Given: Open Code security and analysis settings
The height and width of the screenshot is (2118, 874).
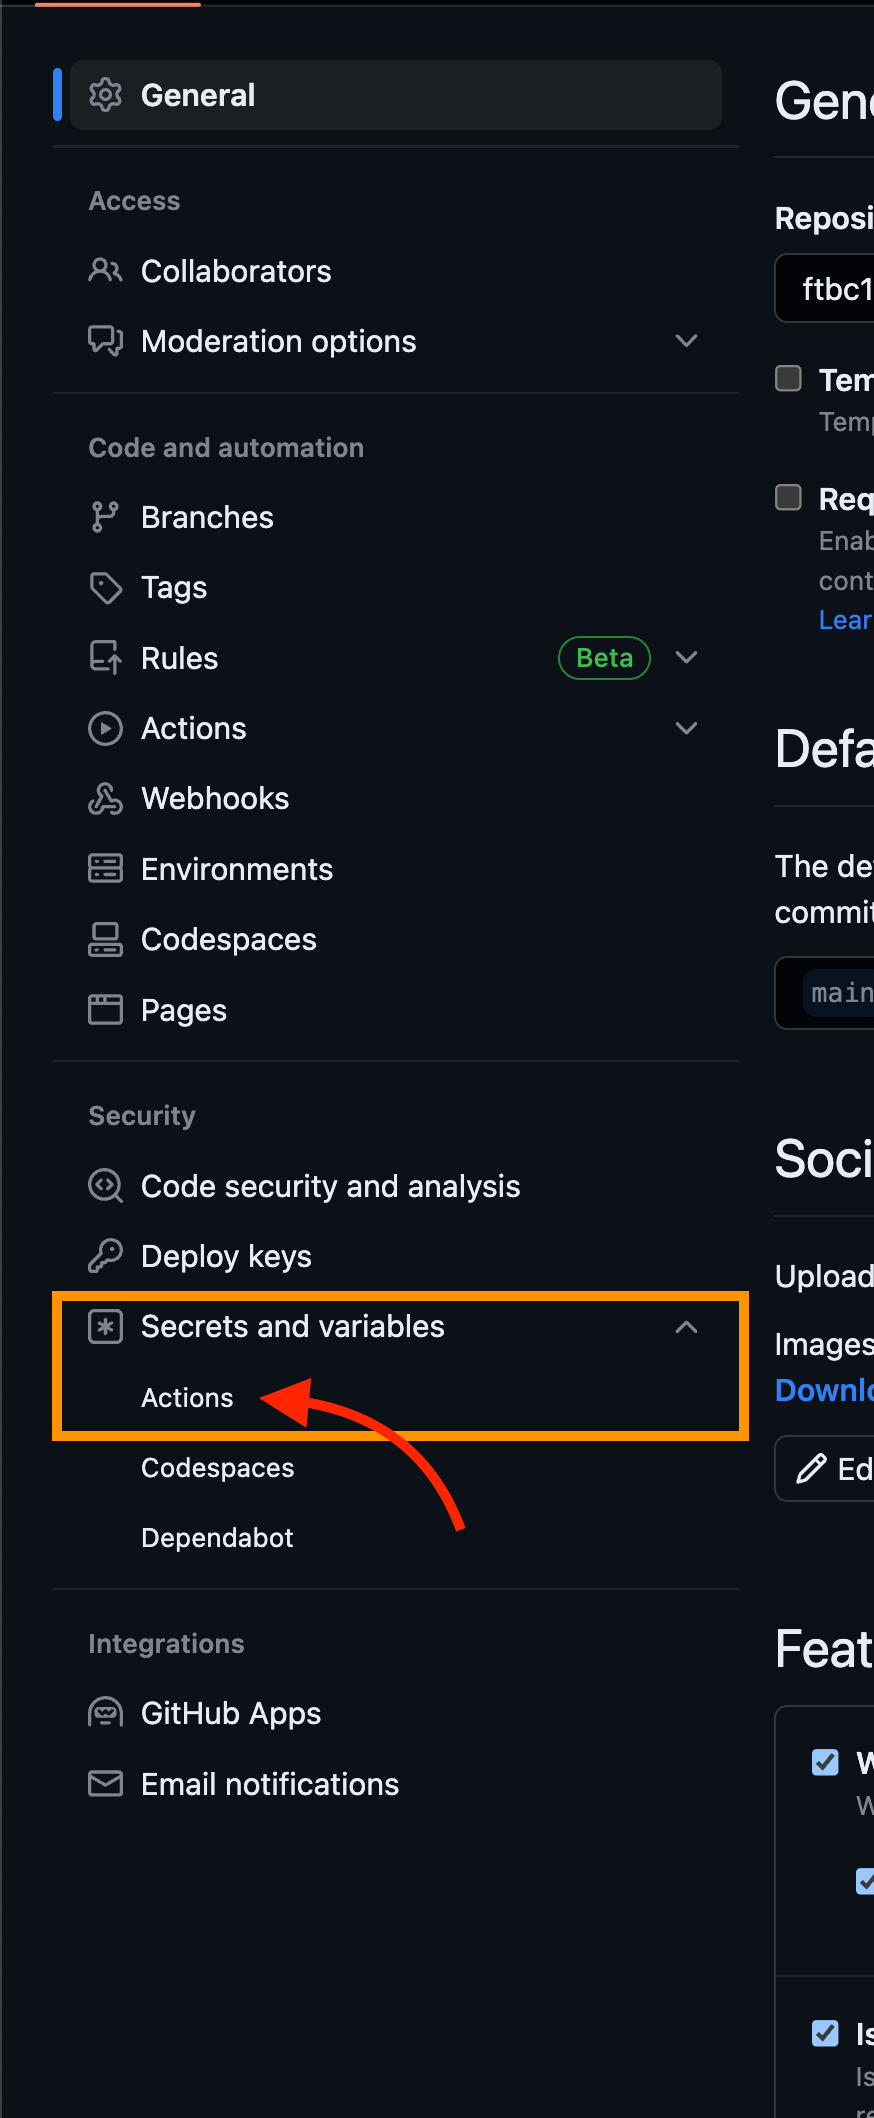Looking at the screenshot, I should (330, 1186).
